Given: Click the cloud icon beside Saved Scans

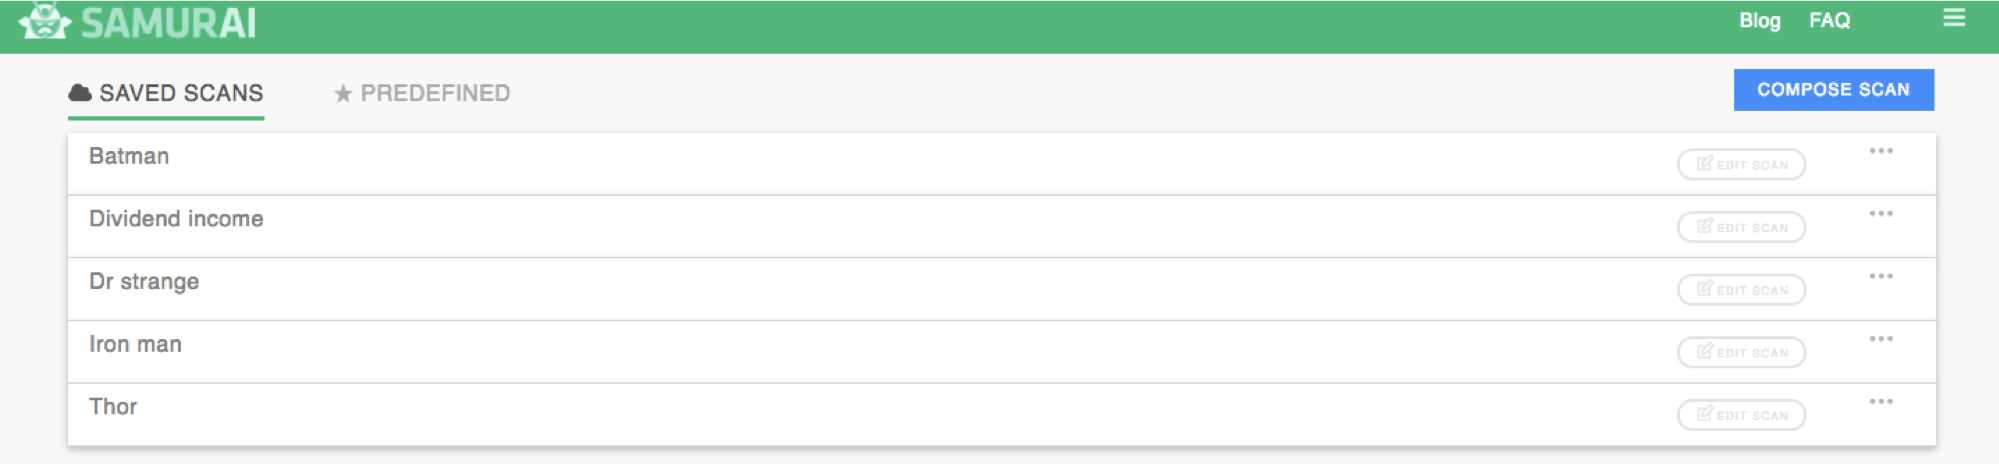Looking at the screenshot, I should point(80,93).
